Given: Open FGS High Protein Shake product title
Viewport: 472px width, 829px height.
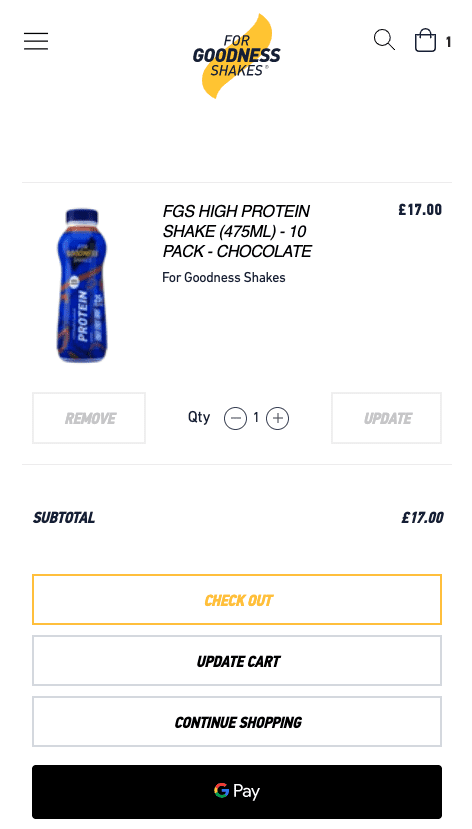Looking at the screenshot, I should coord(237,232).
